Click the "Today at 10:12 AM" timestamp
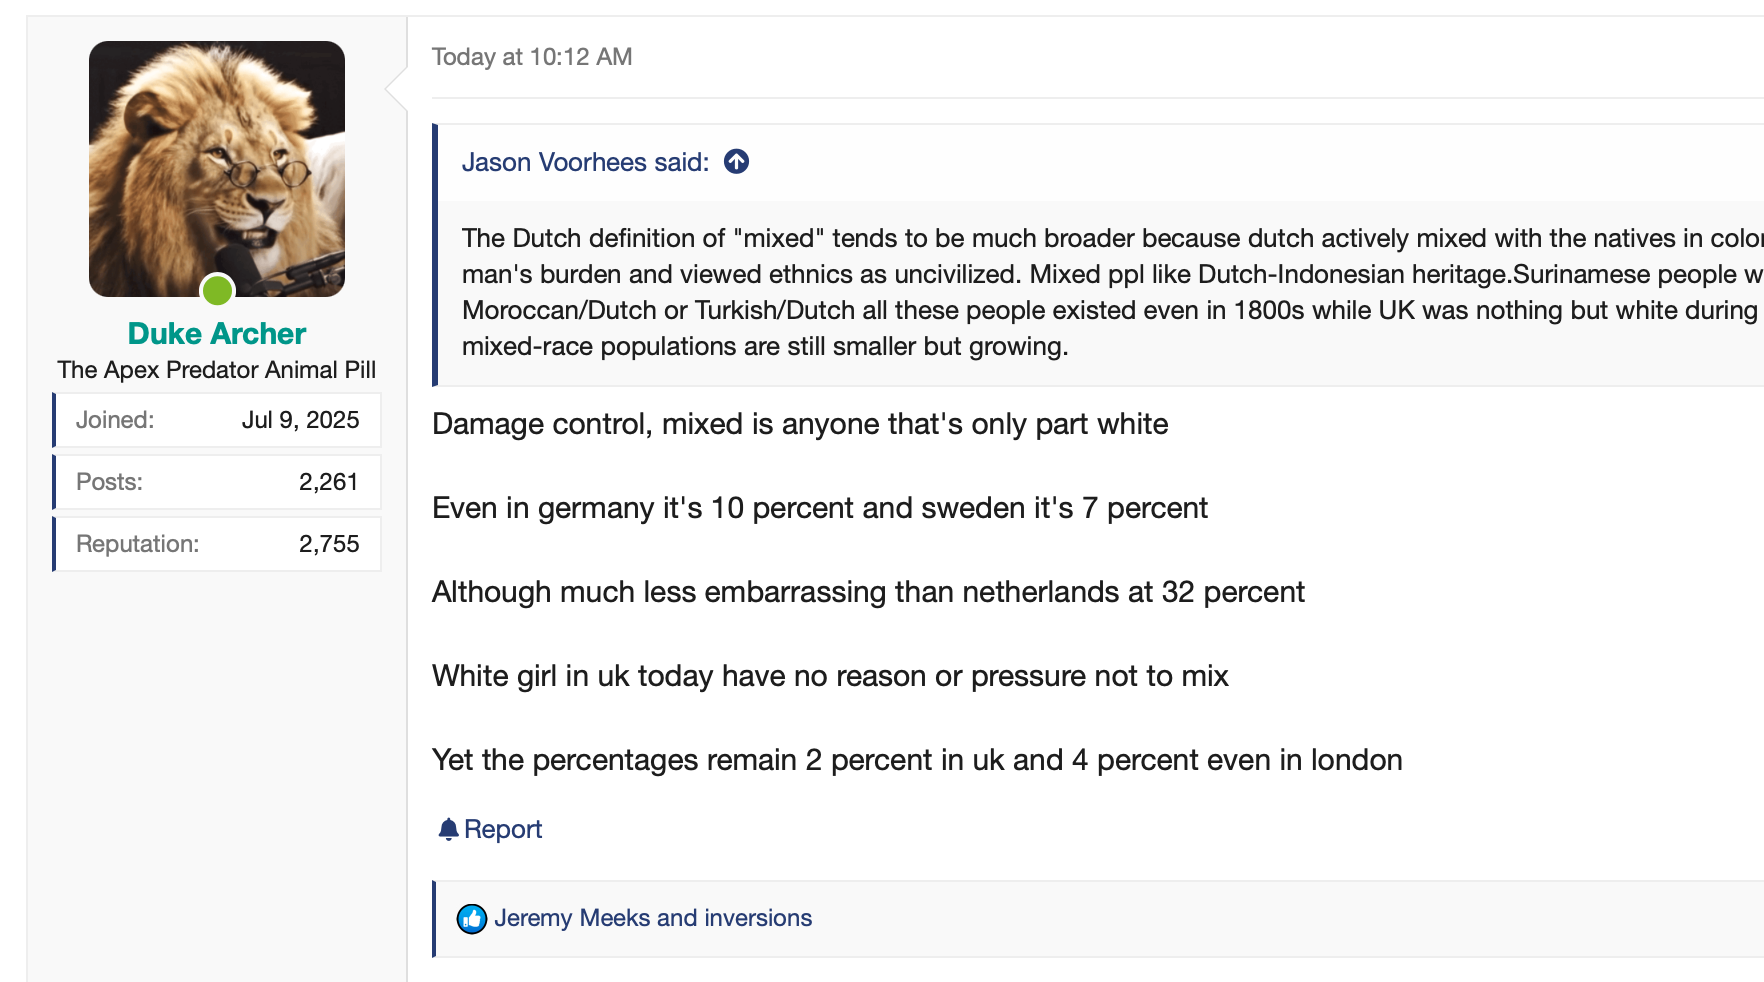Screen dimensions: 1764x982 click(532, 57)
